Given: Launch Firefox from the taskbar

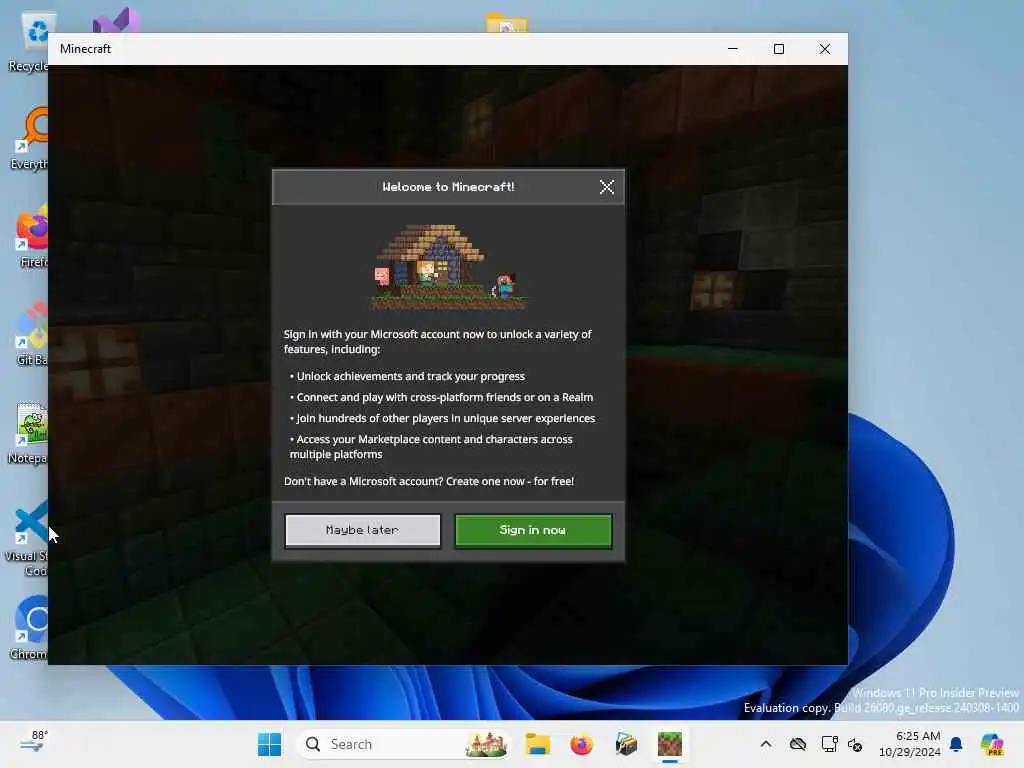Looking at the screenshot, I should tap(581, 744).
